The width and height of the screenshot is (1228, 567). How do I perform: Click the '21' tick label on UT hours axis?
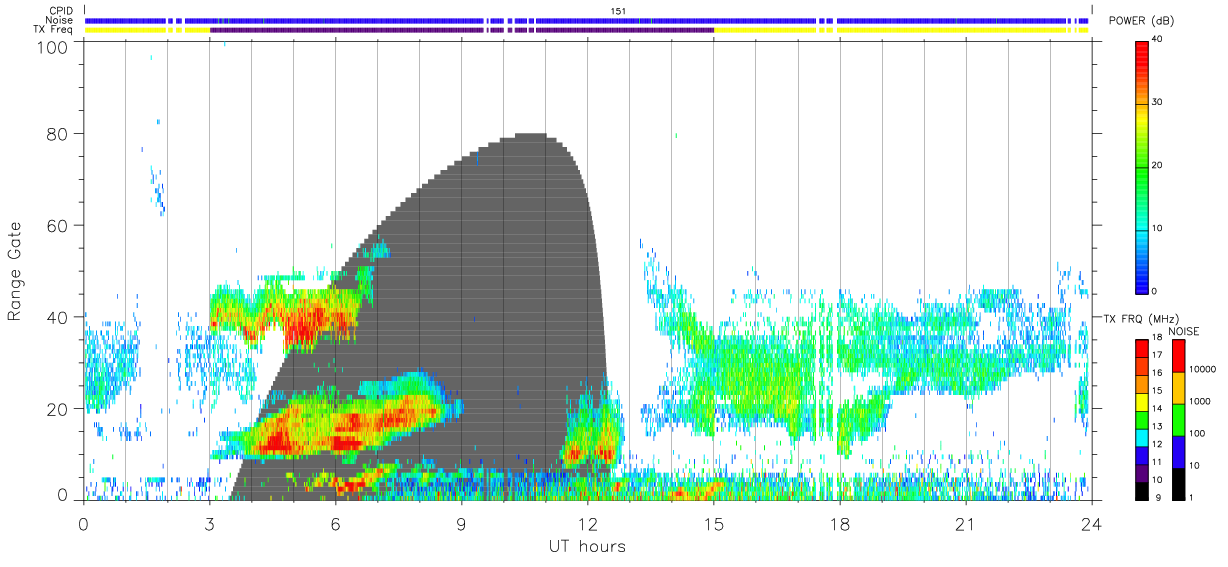965,525
